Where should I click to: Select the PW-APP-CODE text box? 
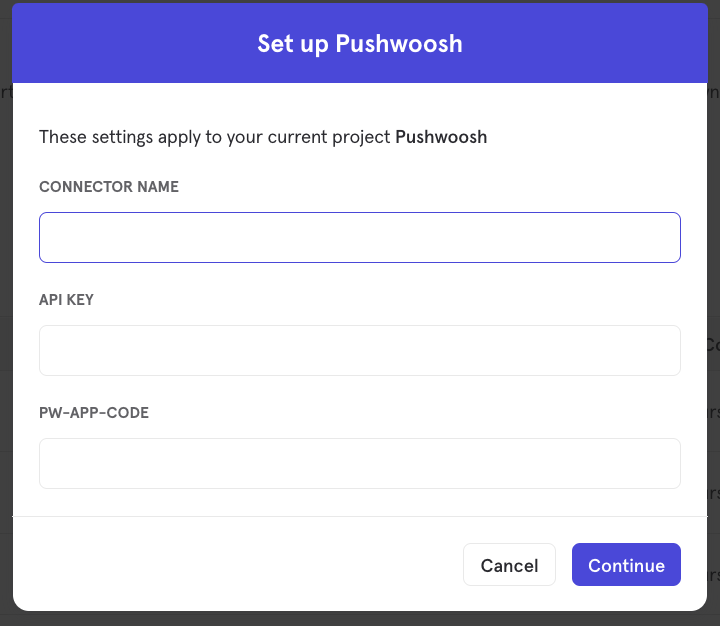coord(360,463)
